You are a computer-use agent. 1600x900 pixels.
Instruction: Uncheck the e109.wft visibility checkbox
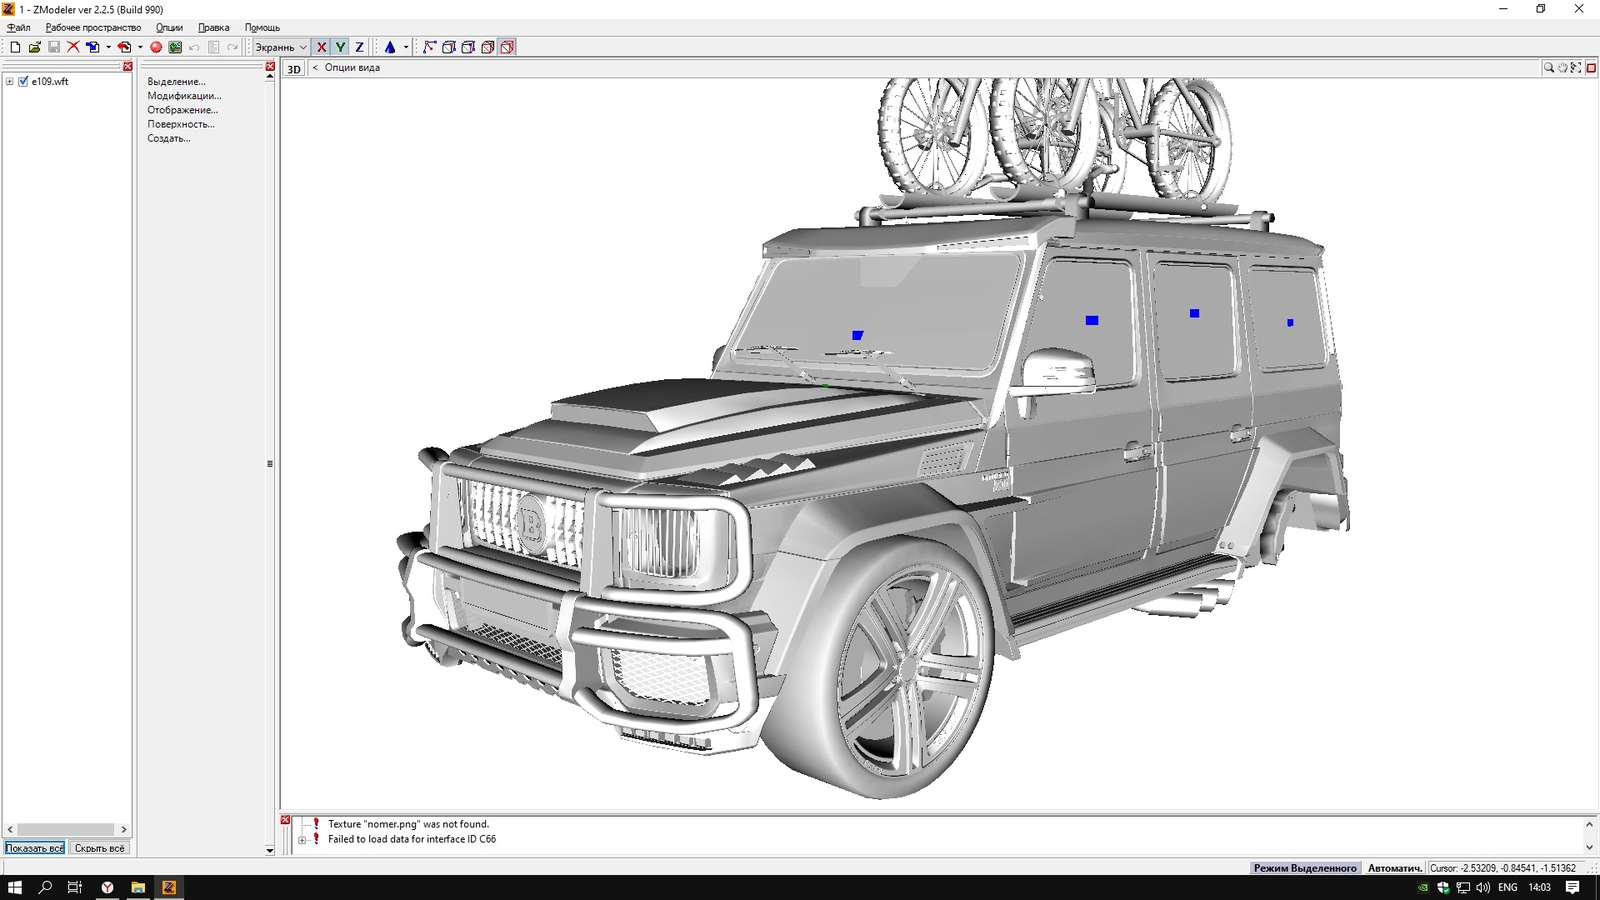tap(23, 82)
